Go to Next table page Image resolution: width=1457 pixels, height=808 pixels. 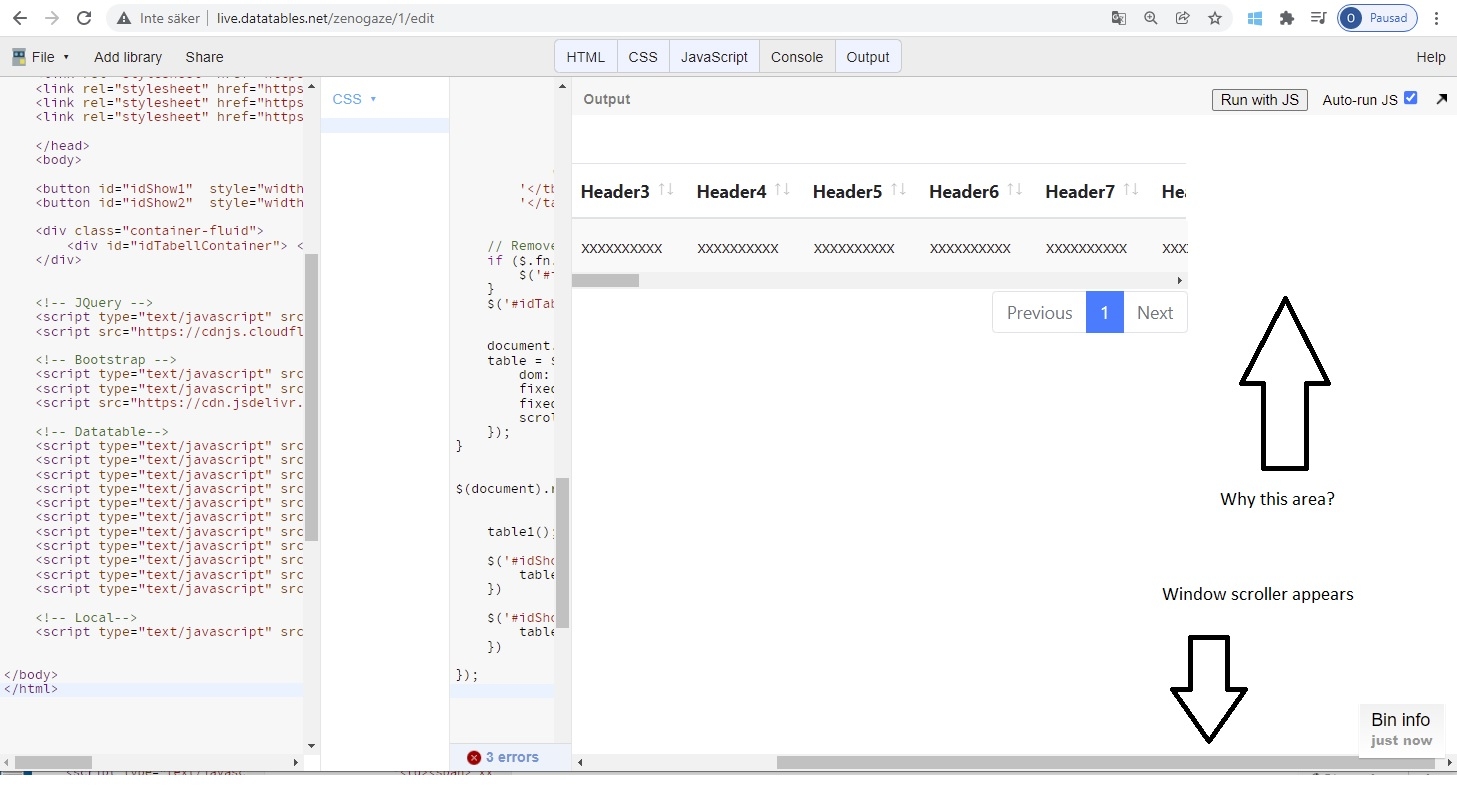pos(1155,312)
